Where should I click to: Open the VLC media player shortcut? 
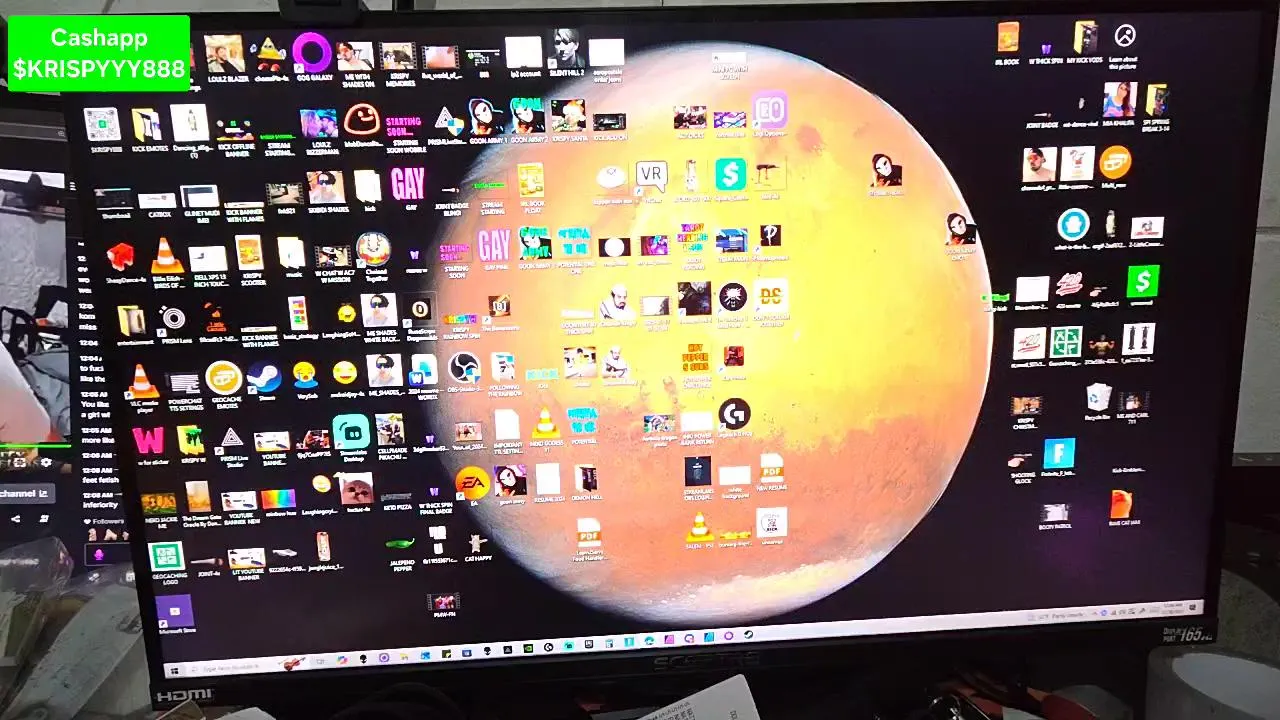(x=142, y=388)
